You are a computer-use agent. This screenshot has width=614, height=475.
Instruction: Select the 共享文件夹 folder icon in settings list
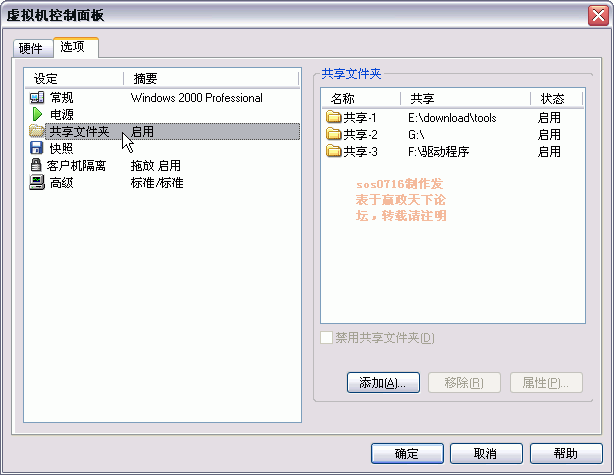pos(37,132)
